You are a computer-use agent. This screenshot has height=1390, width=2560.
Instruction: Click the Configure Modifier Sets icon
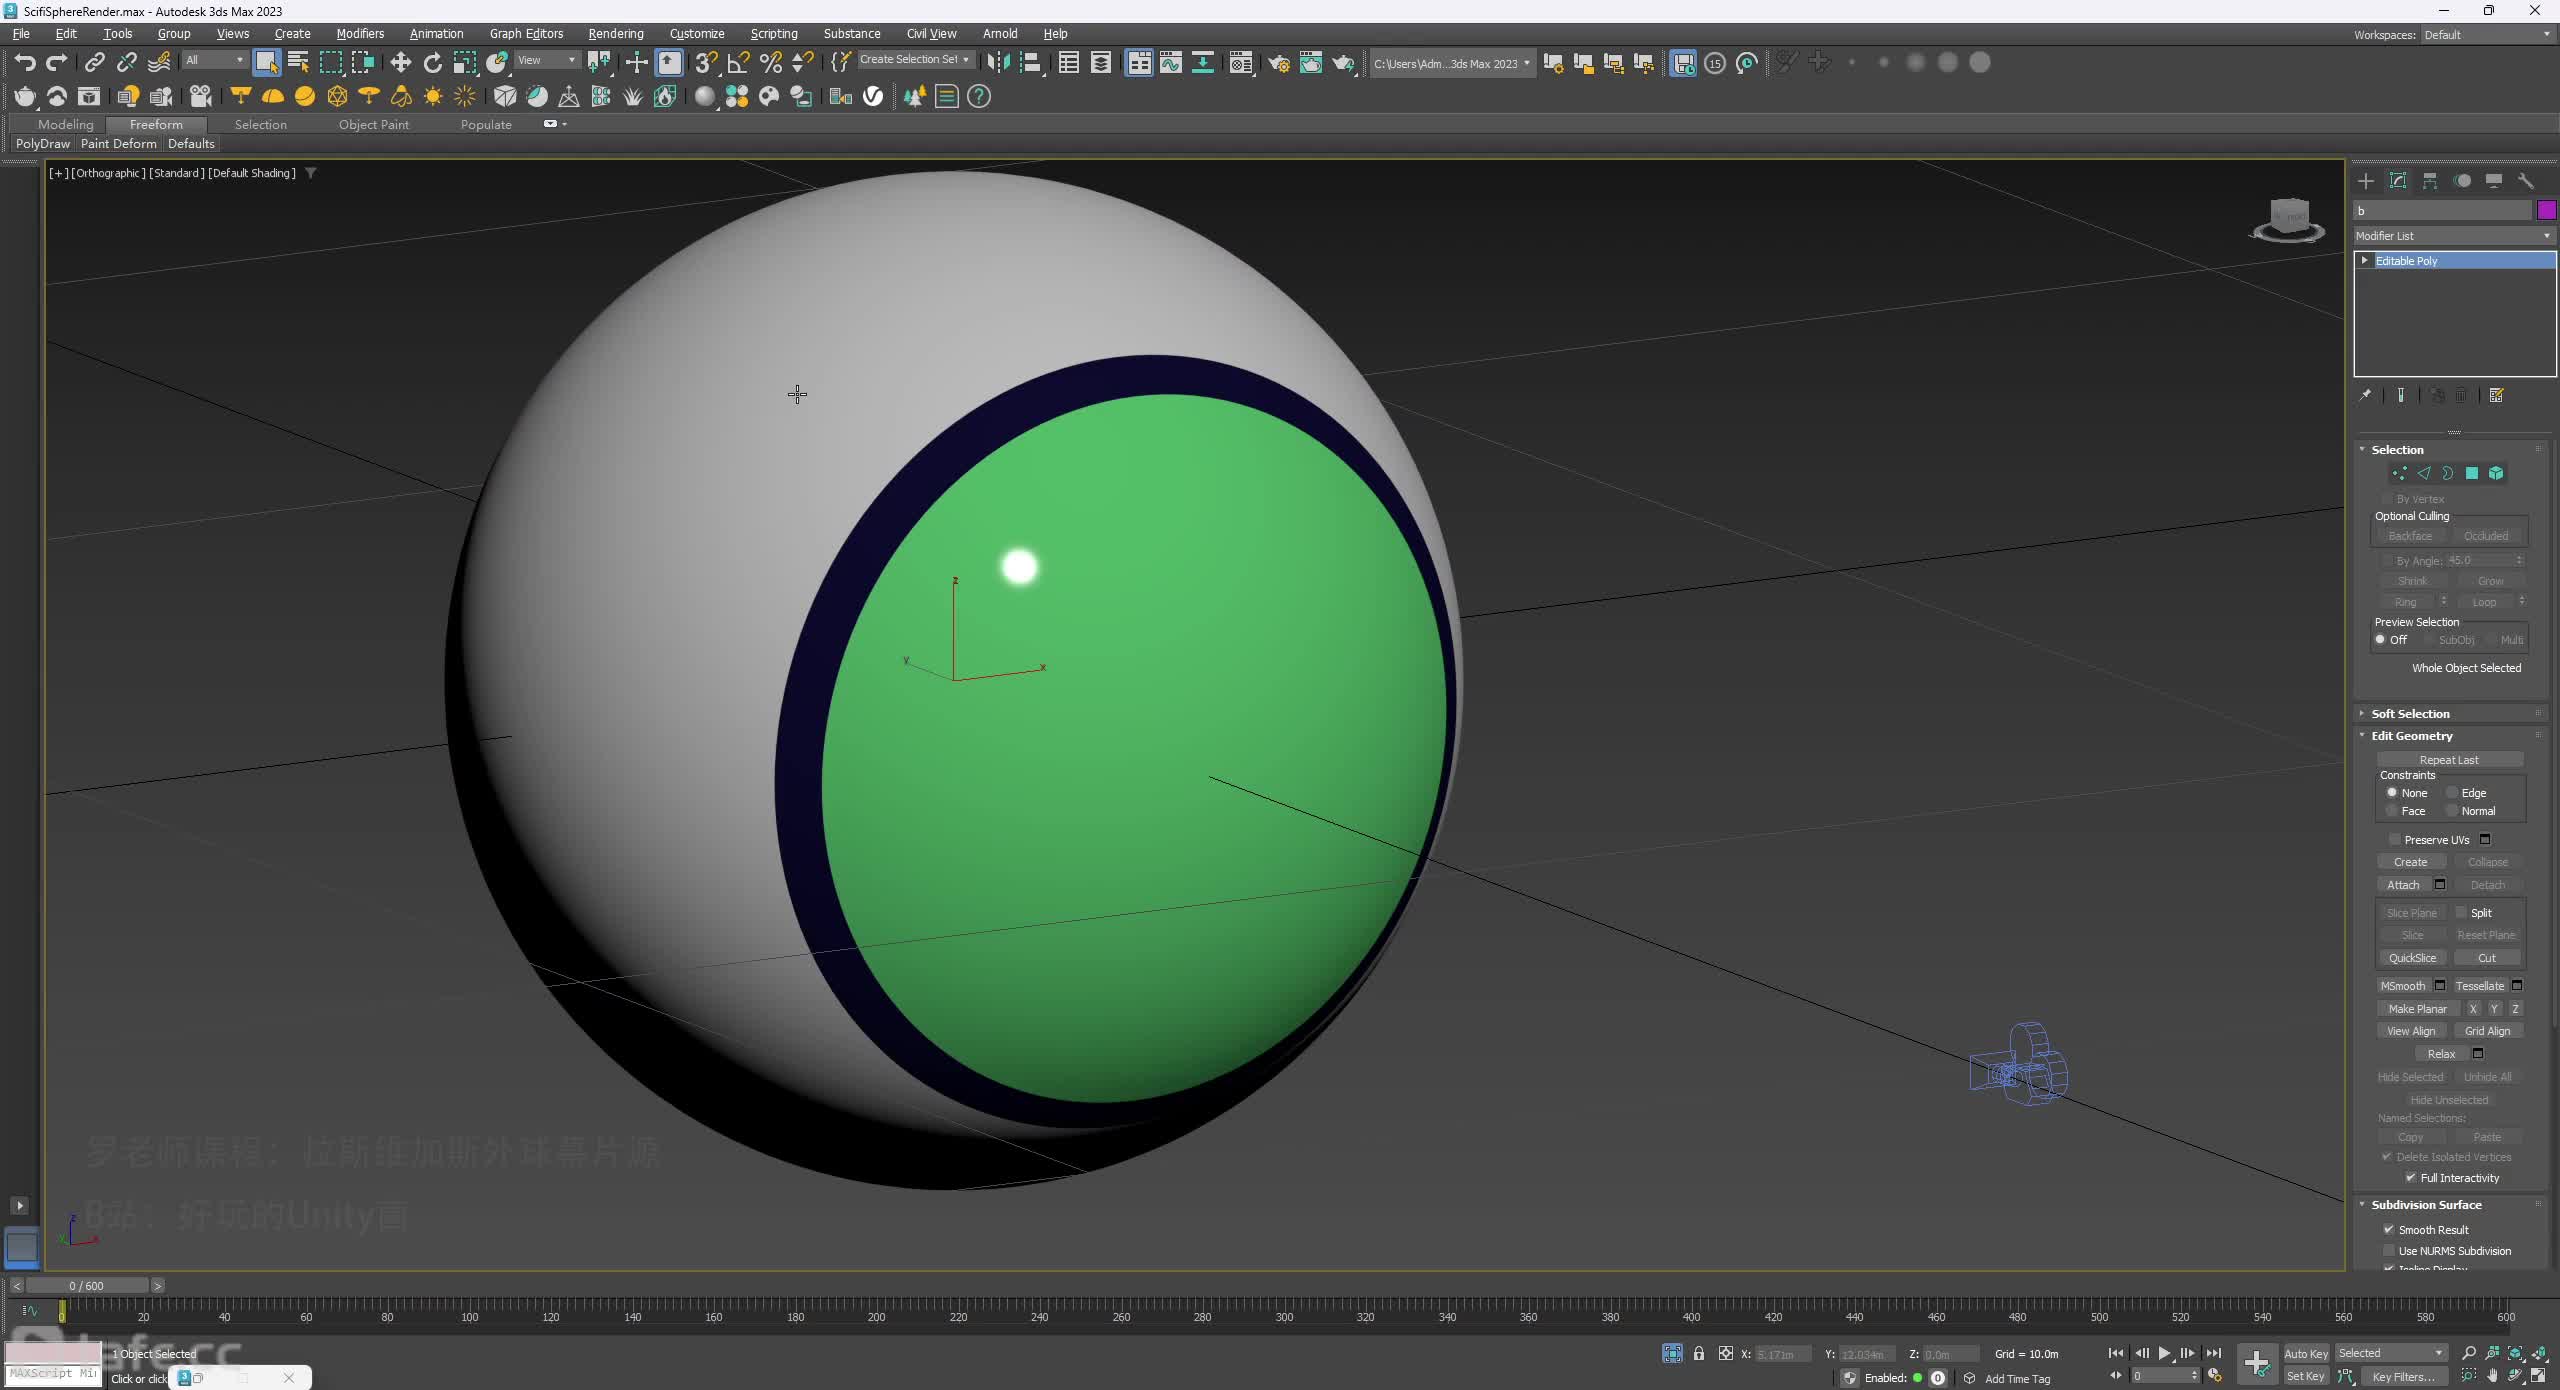click(2496, 396)
